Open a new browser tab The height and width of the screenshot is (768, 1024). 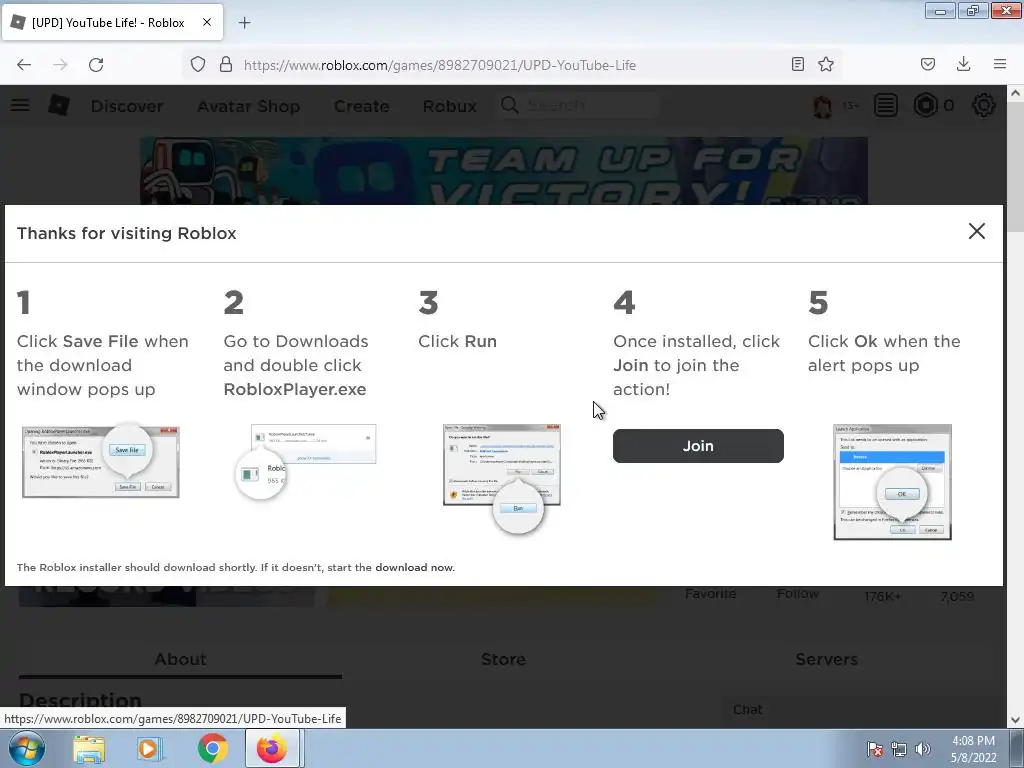pyautogui.click(x=244, y=23)
